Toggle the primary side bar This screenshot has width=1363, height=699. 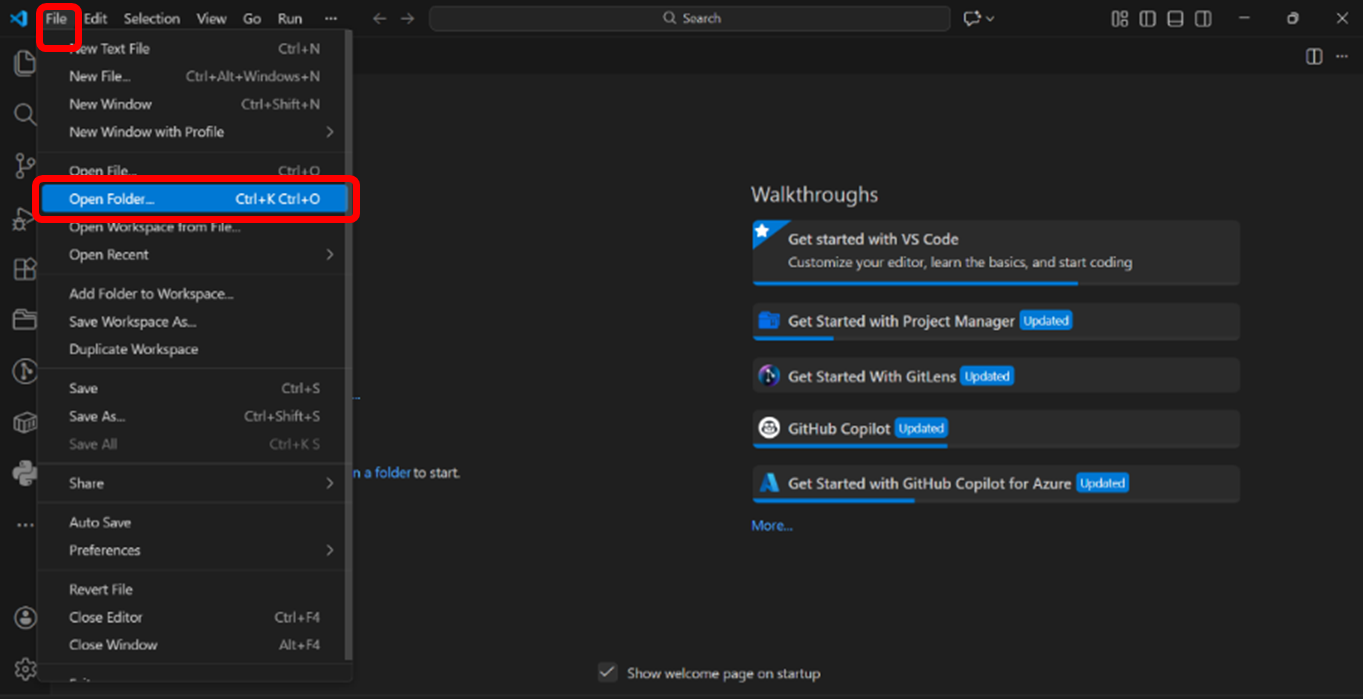(x=1148, y=18)
